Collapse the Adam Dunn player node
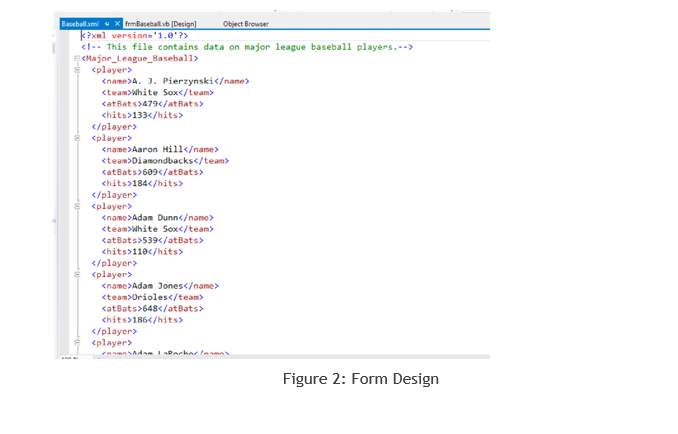This screenshot has height=434, width=678. click(x=77, y=206)
